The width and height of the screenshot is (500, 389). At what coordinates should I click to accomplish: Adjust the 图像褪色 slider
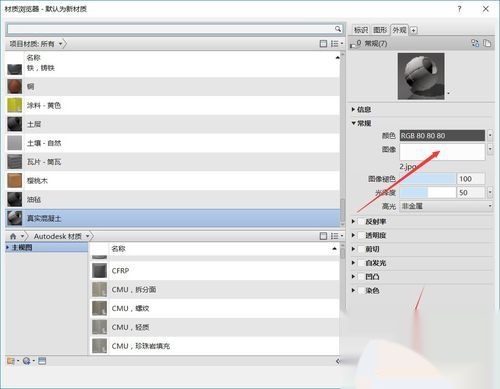[x=428, y=179]
